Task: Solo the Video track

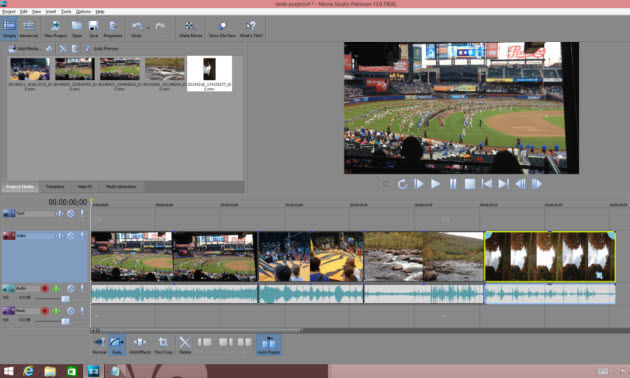Action: point(82,236)
